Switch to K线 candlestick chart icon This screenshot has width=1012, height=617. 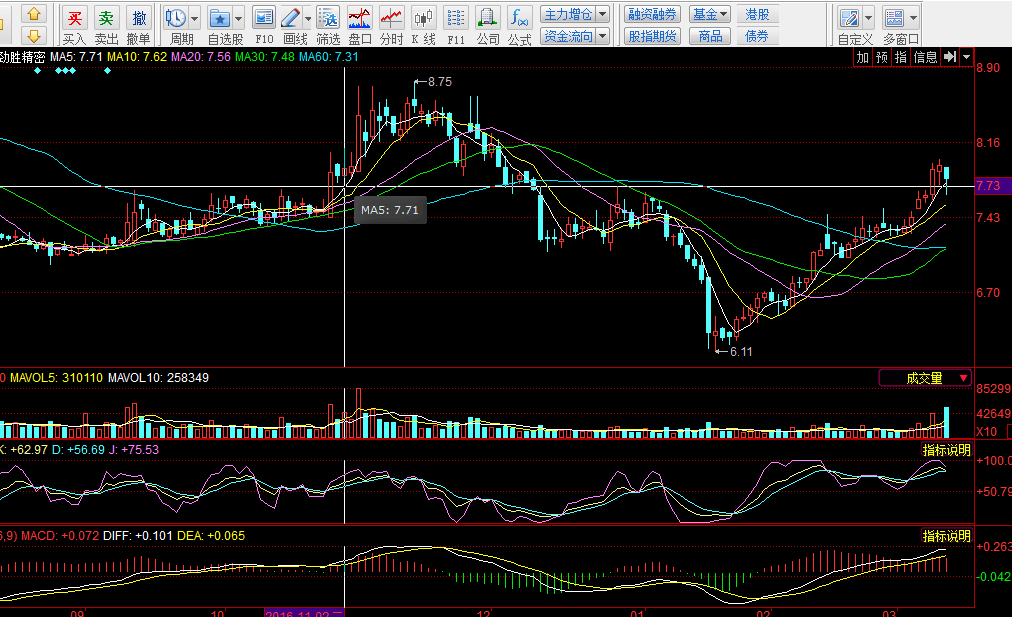423,18
